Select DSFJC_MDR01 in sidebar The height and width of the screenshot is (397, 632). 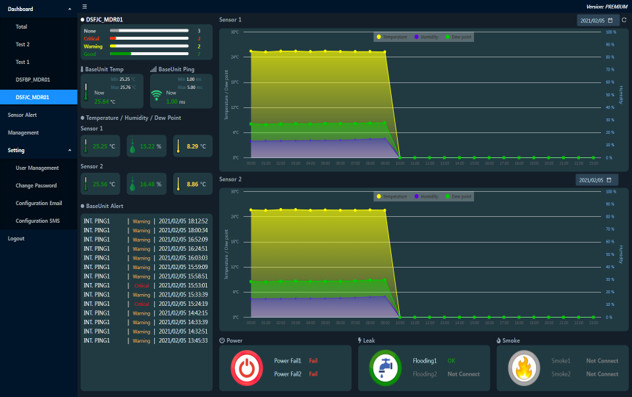pyautogui.click(x=39, y=97)
